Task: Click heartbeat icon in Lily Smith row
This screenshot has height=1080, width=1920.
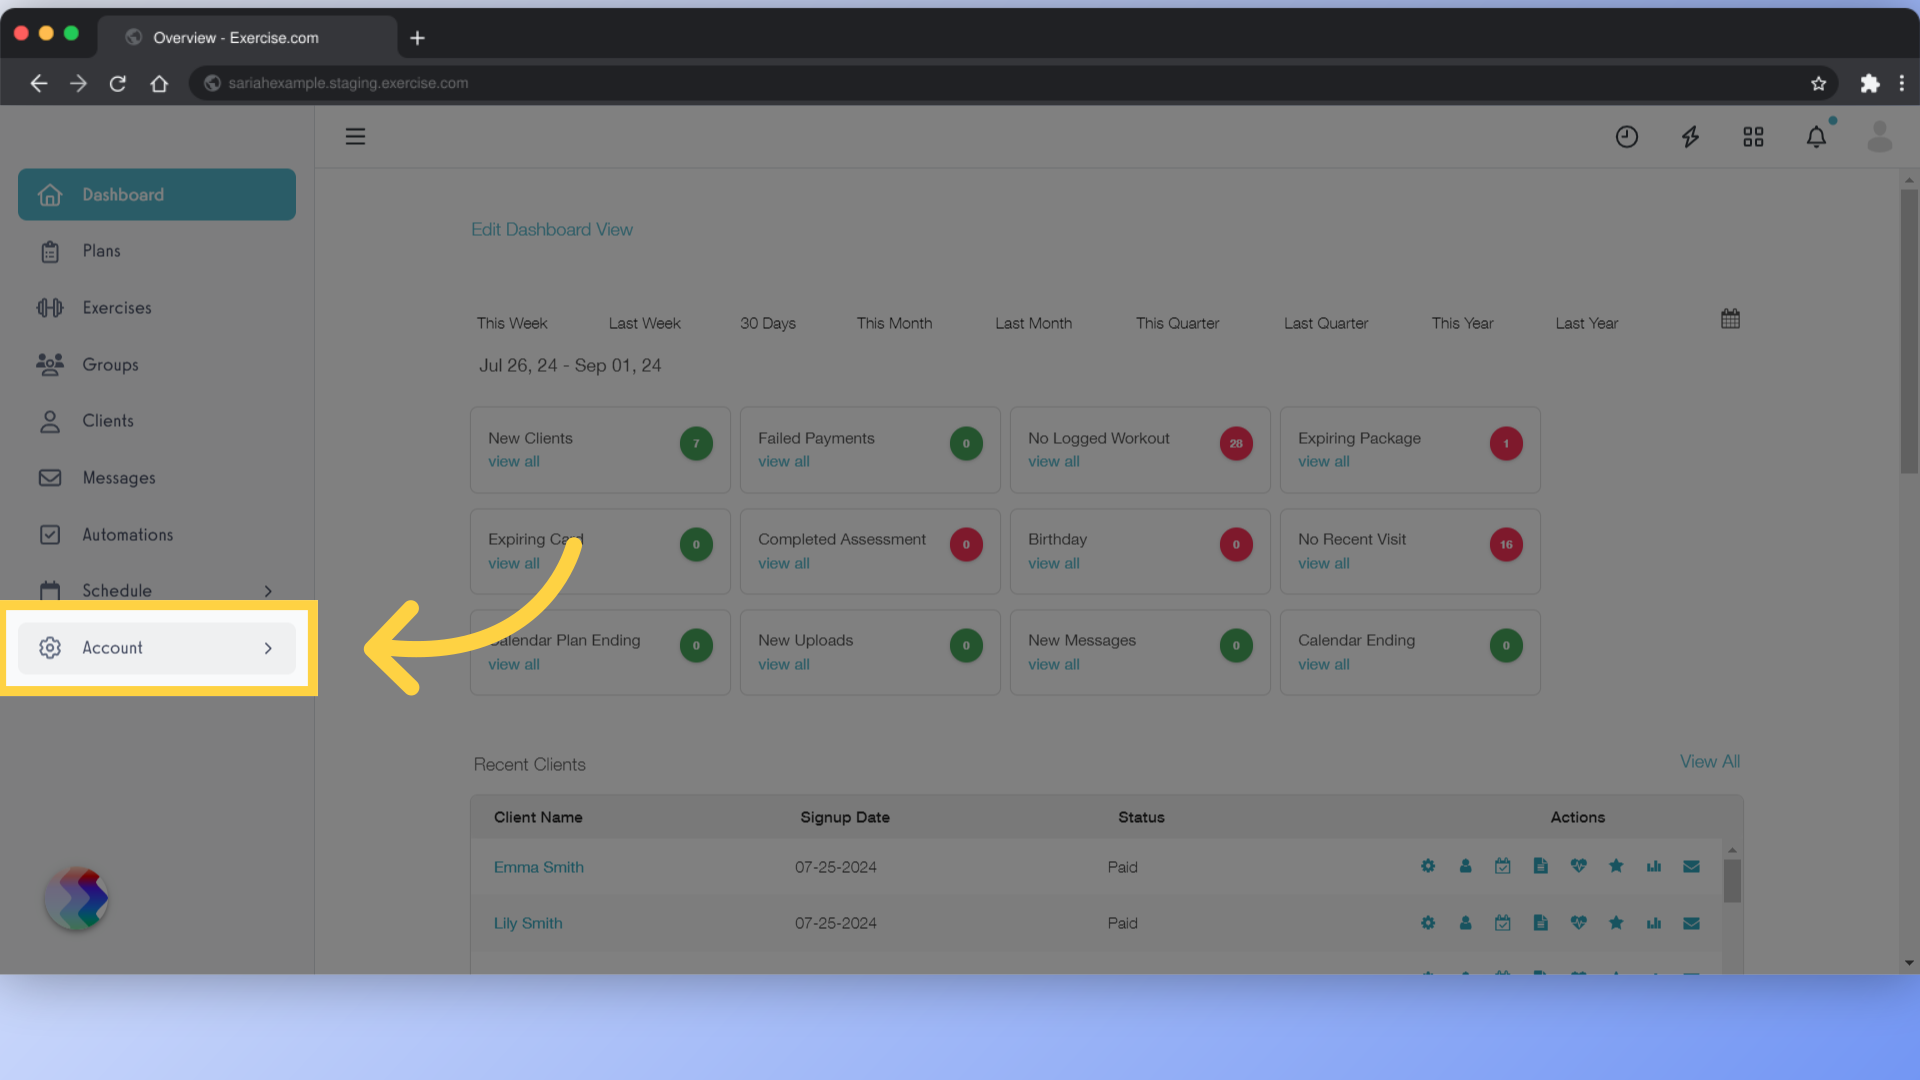Action: (x=1579, y=923)
